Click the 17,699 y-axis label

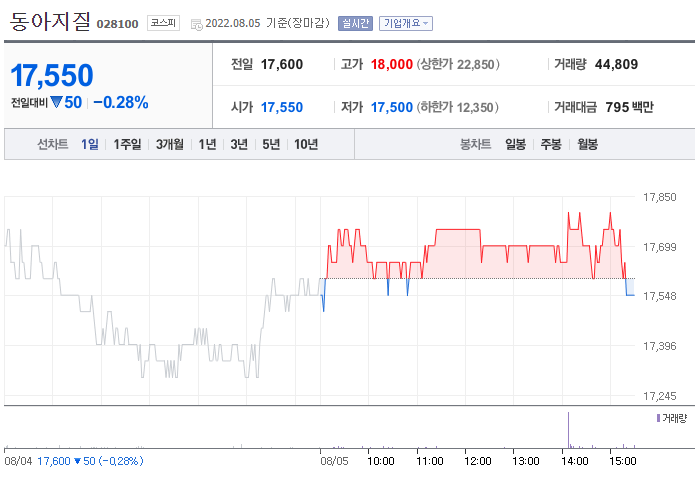coord(660,247)
